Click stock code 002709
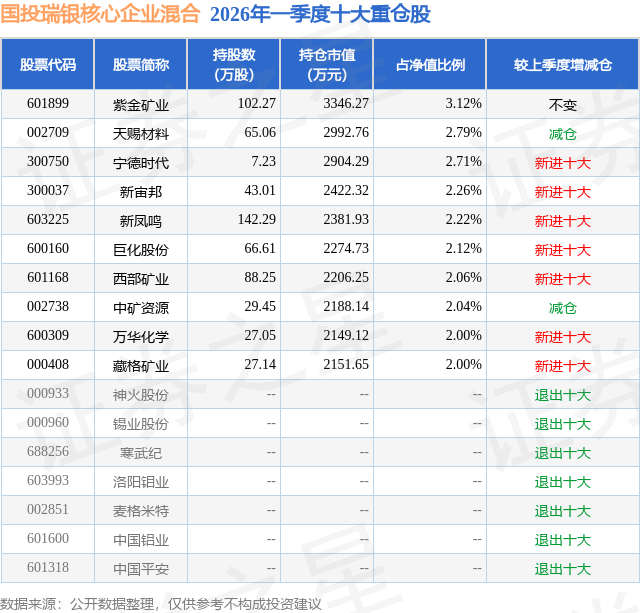The height and width of the screenshot is (613, 640). click(x=48, y=133)
